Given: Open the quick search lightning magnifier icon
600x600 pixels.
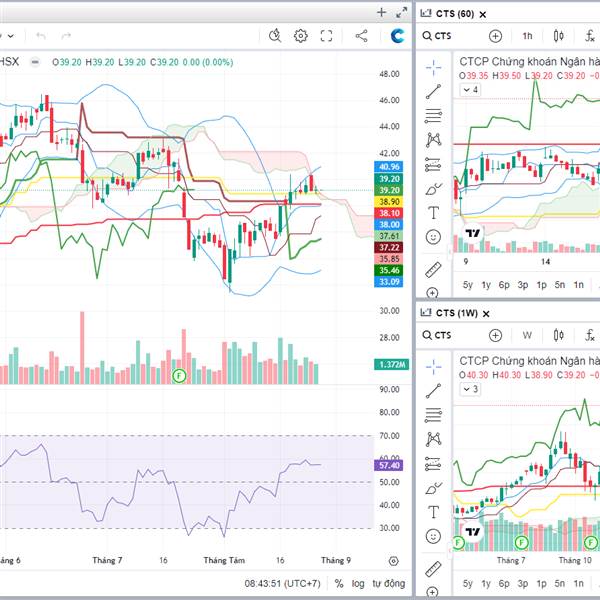Looking at the screenshot, I should point(275,36).
